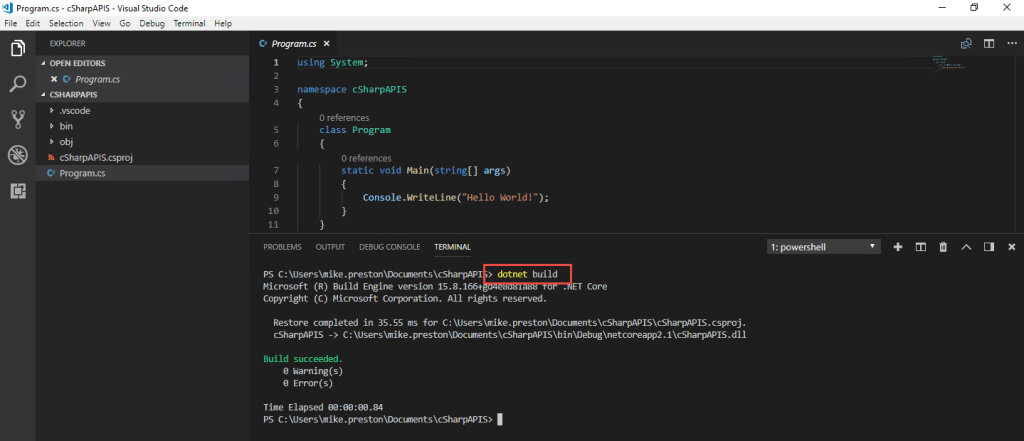Click the open changes icon in editor toolbar
The image size is (1024, 441).
(x=966, y=44)
